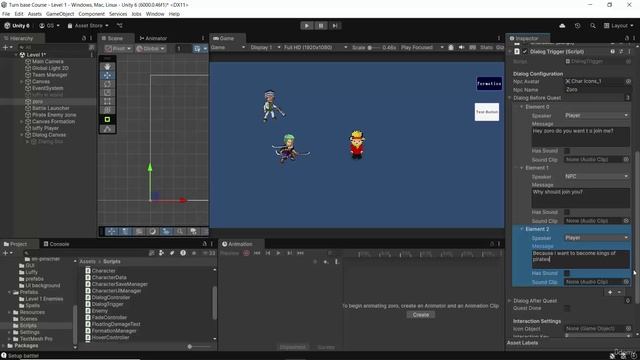This screenshot has width=640, height=360.
Task: Select the Transform tool in Scene toolbar
Action: coord(107,110)
